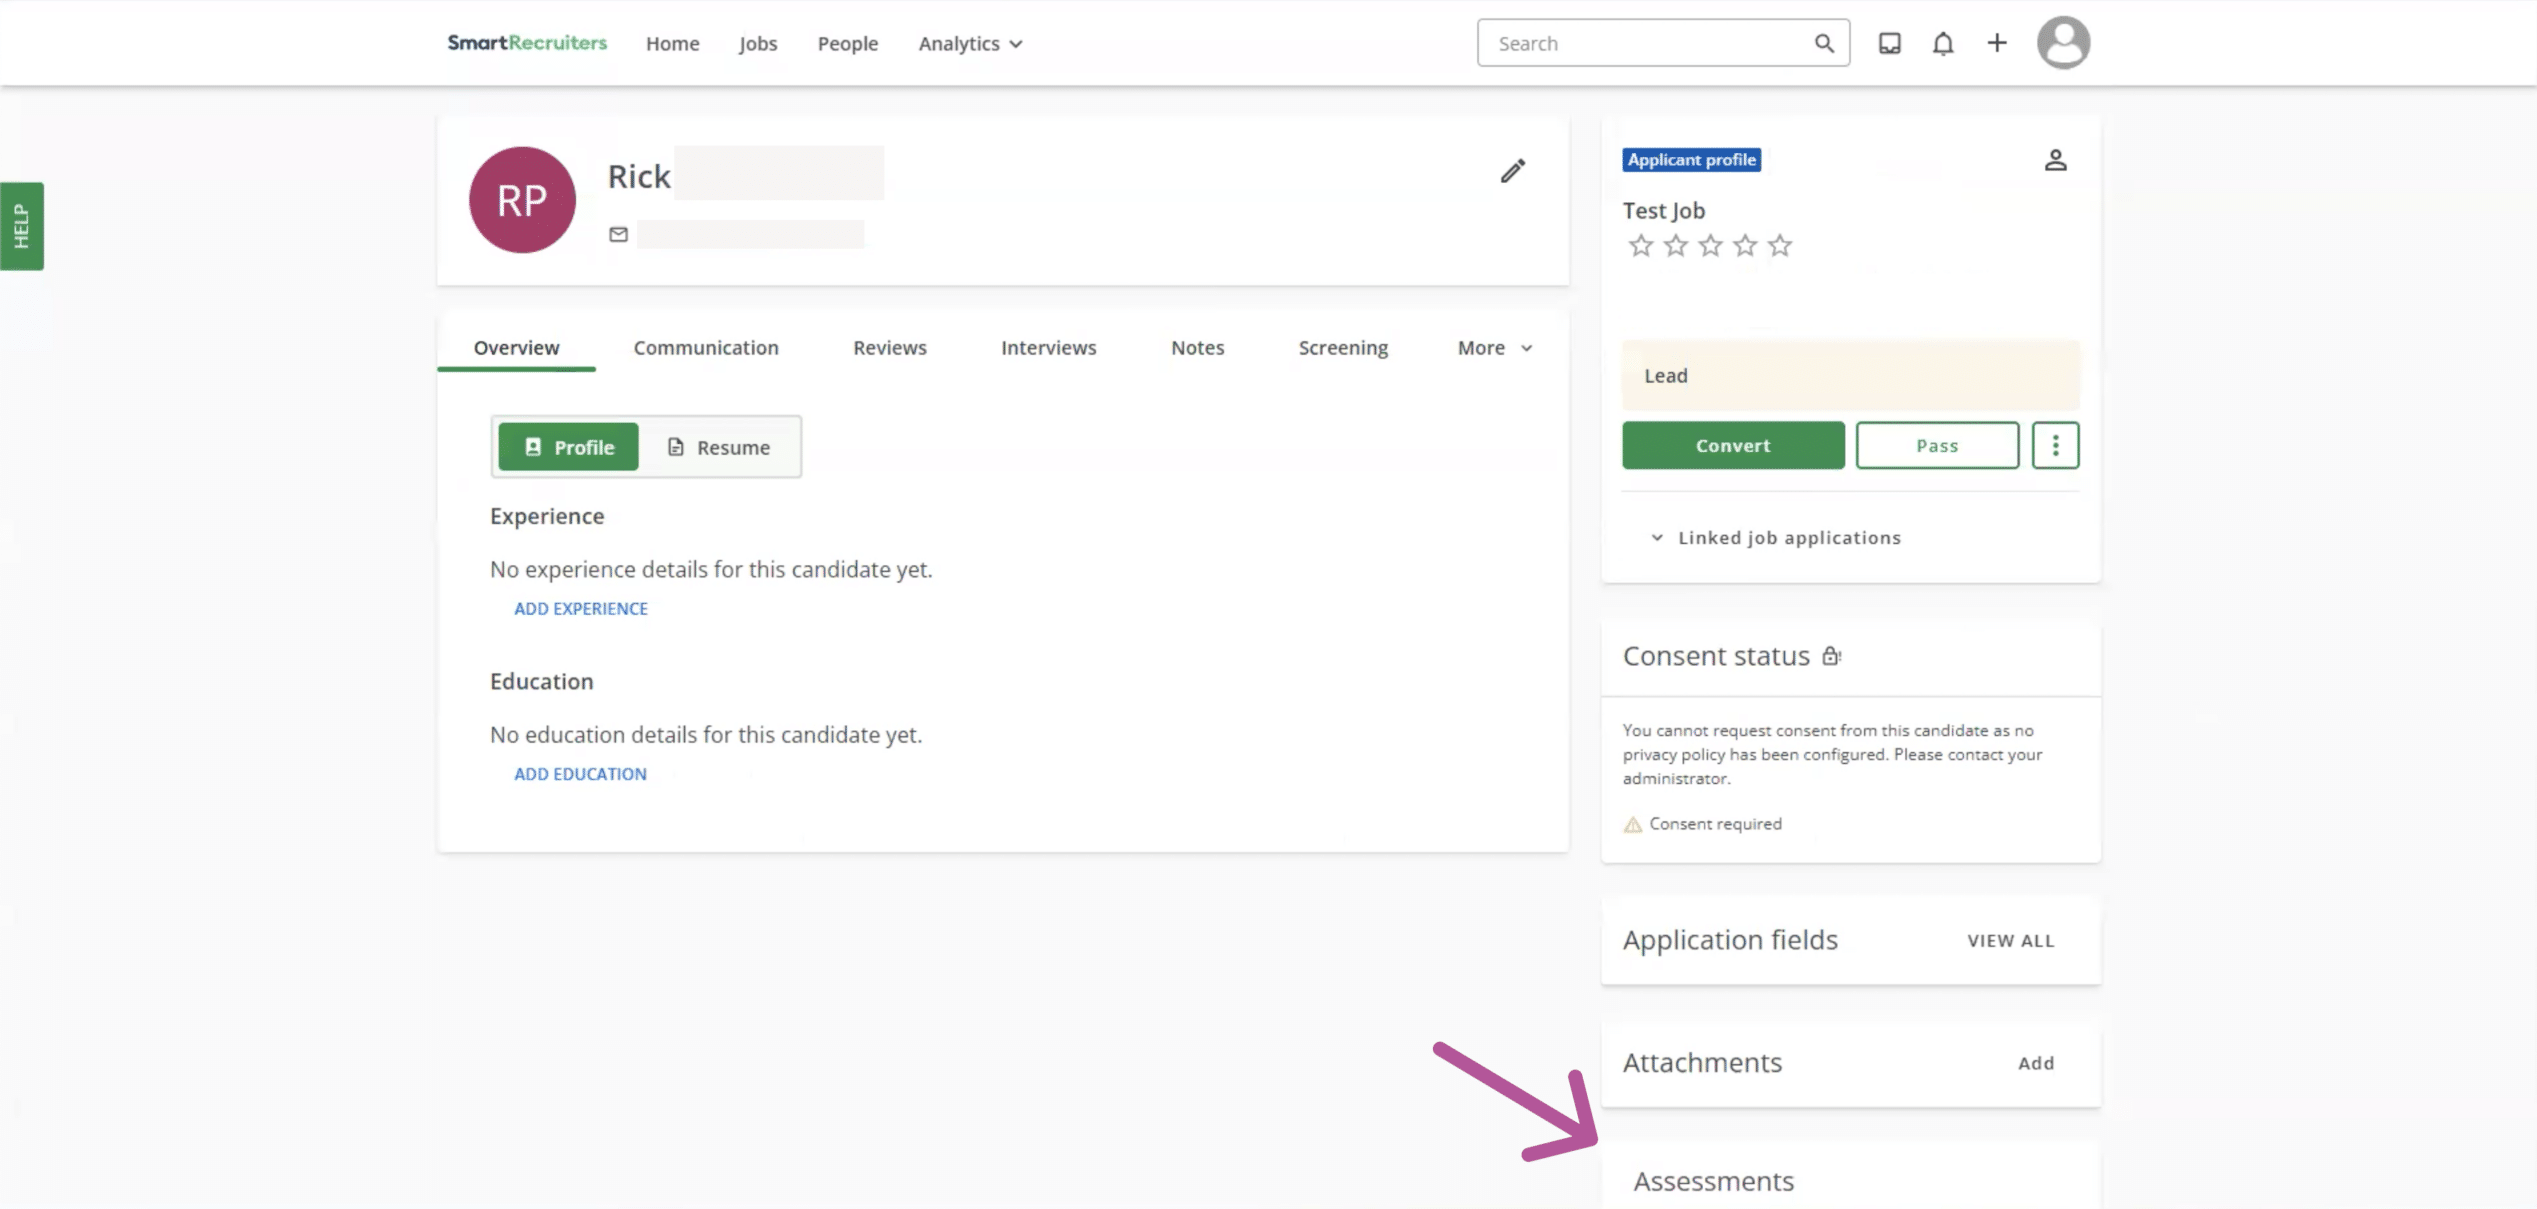The height and width of the screenshot is (1209, 2537).
Task: Switch to Resume view
Action: coord(719,447)
